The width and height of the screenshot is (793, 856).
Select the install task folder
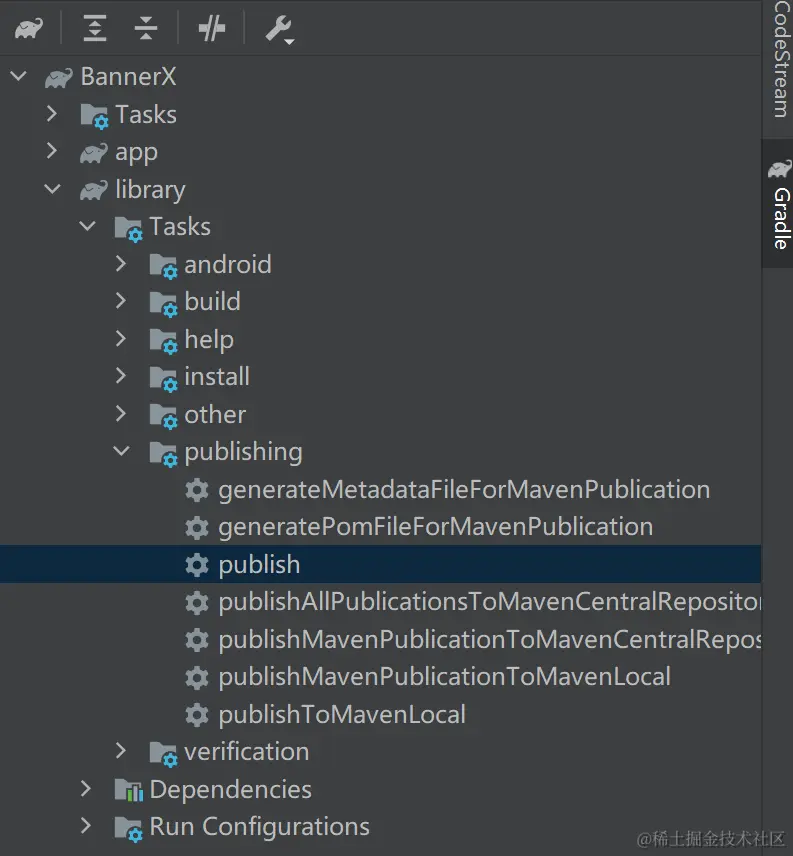[x=217, y=377]
